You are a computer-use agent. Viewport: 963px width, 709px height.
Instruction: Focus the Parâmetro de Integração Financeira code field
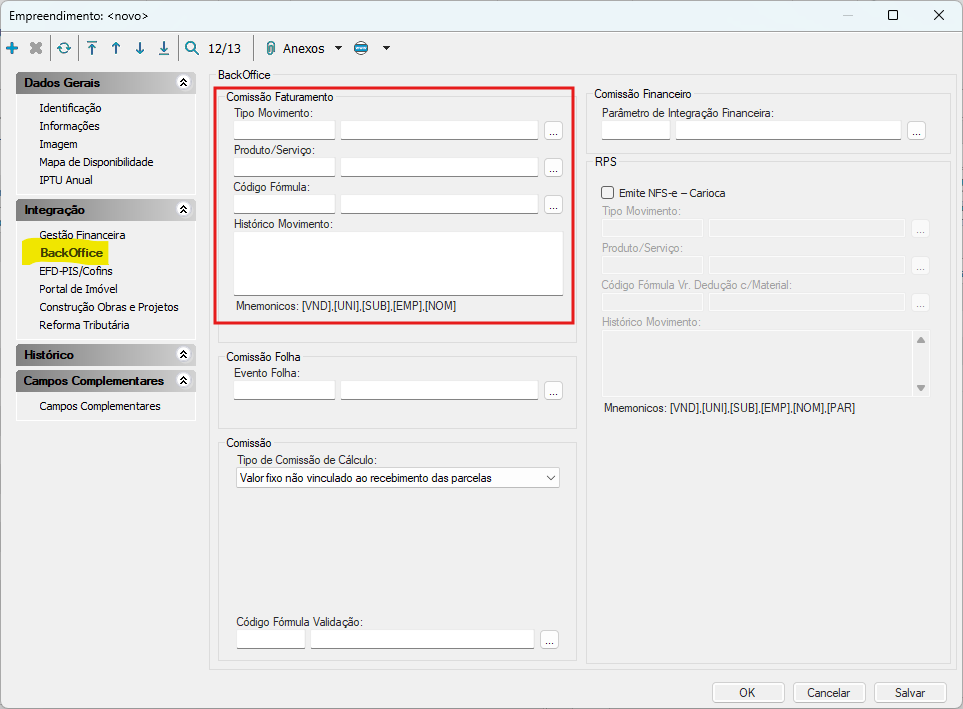click(636, 130)
